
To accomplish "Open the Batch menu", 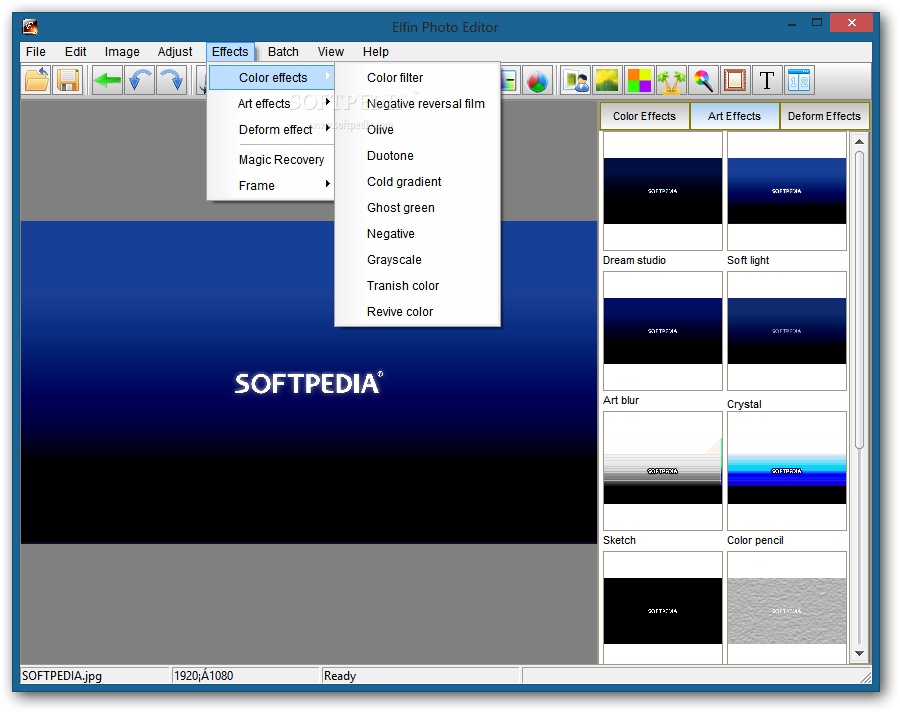I will (x=283, y=52).
